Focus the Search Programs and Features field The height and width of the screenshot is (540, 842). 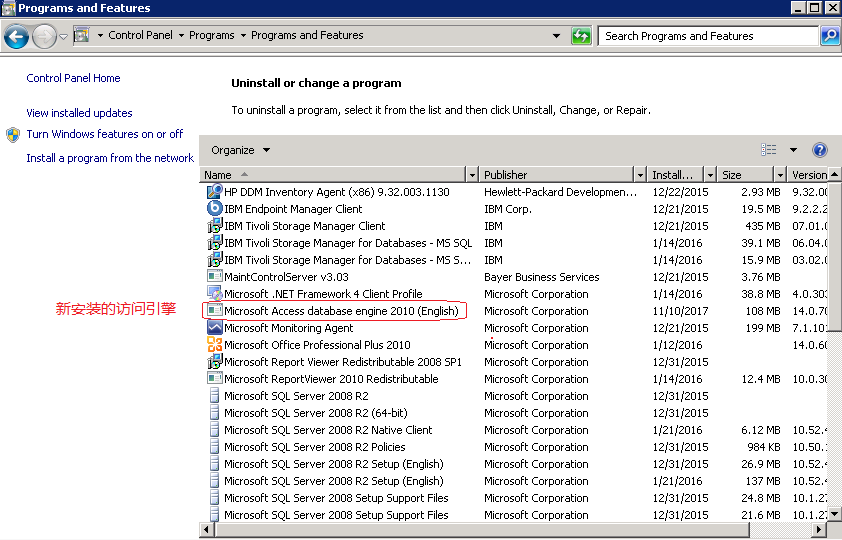coord(708,36)
